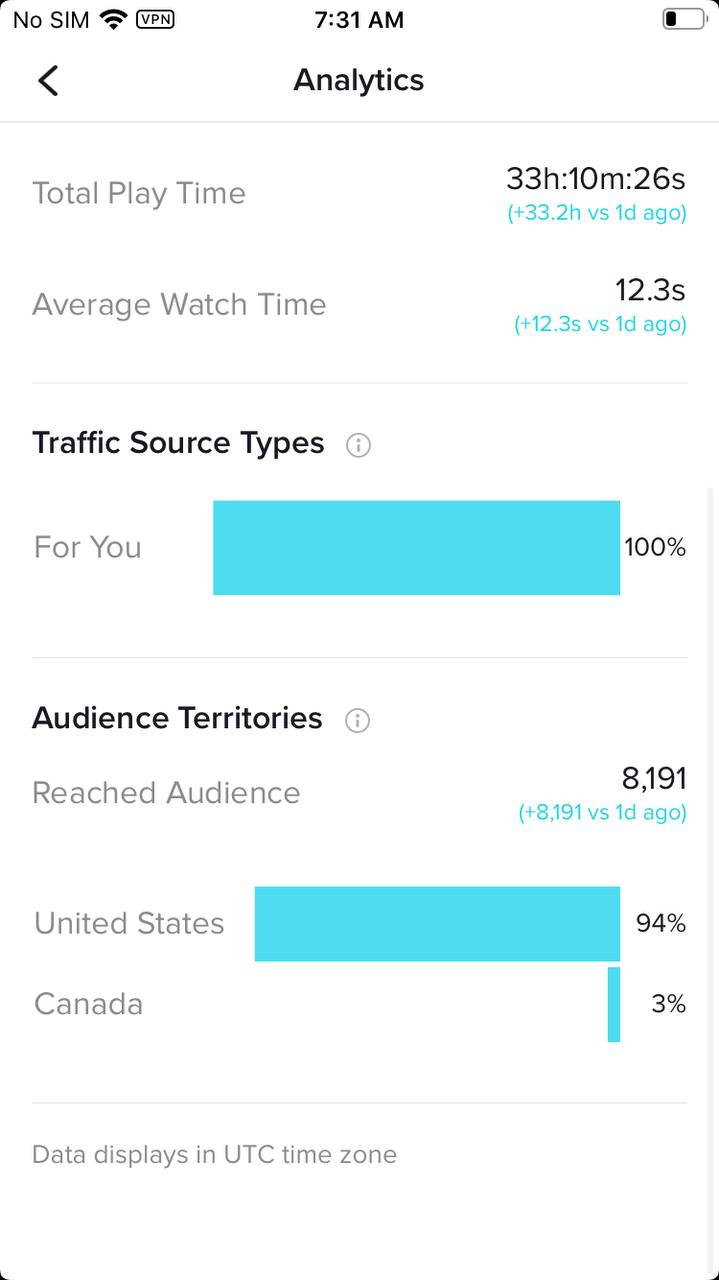Tap the 8,191 reached audience value
719x1280 pixels.
click(x=654, y=778)
